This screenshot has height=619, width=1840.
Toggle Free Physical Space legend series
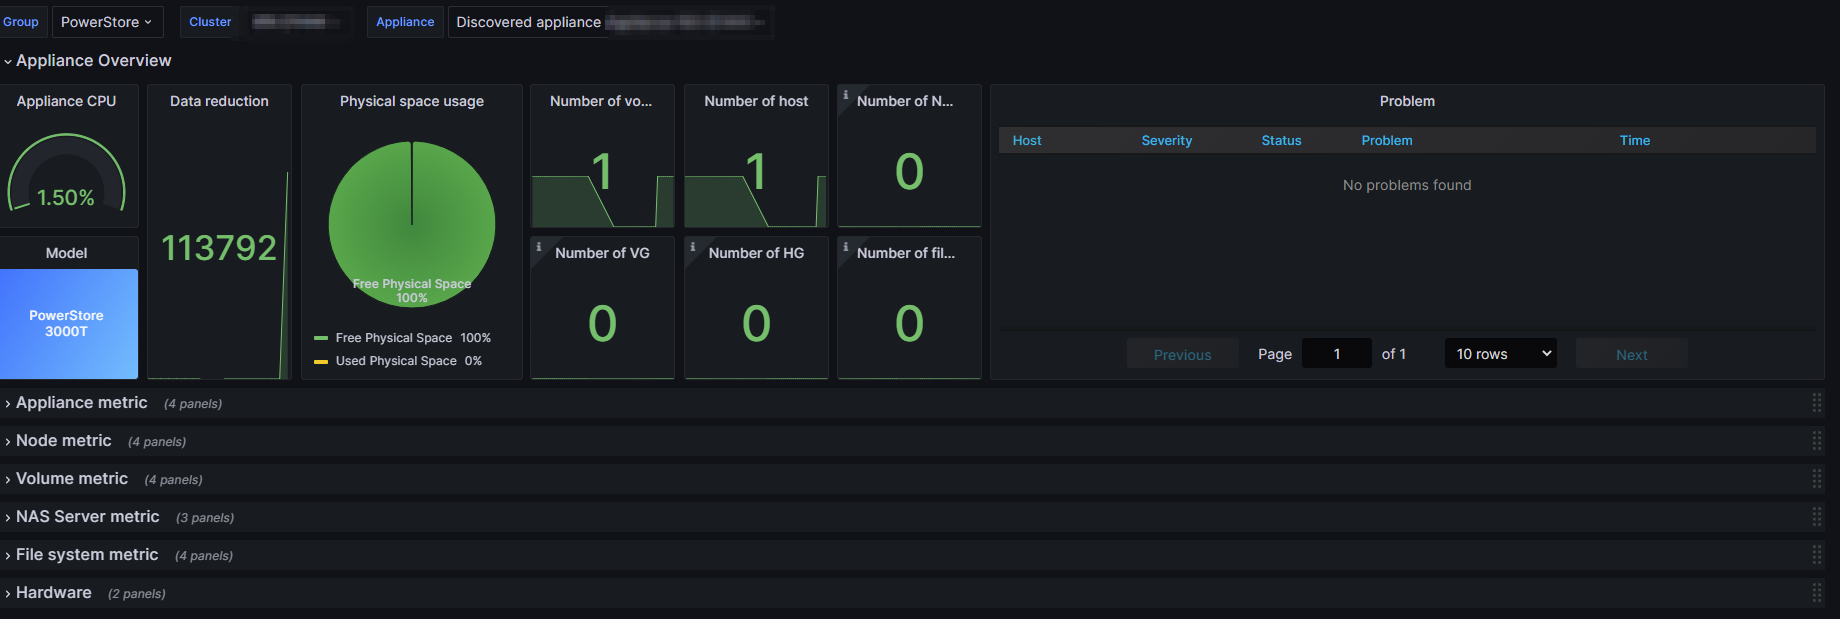[393, 338]
